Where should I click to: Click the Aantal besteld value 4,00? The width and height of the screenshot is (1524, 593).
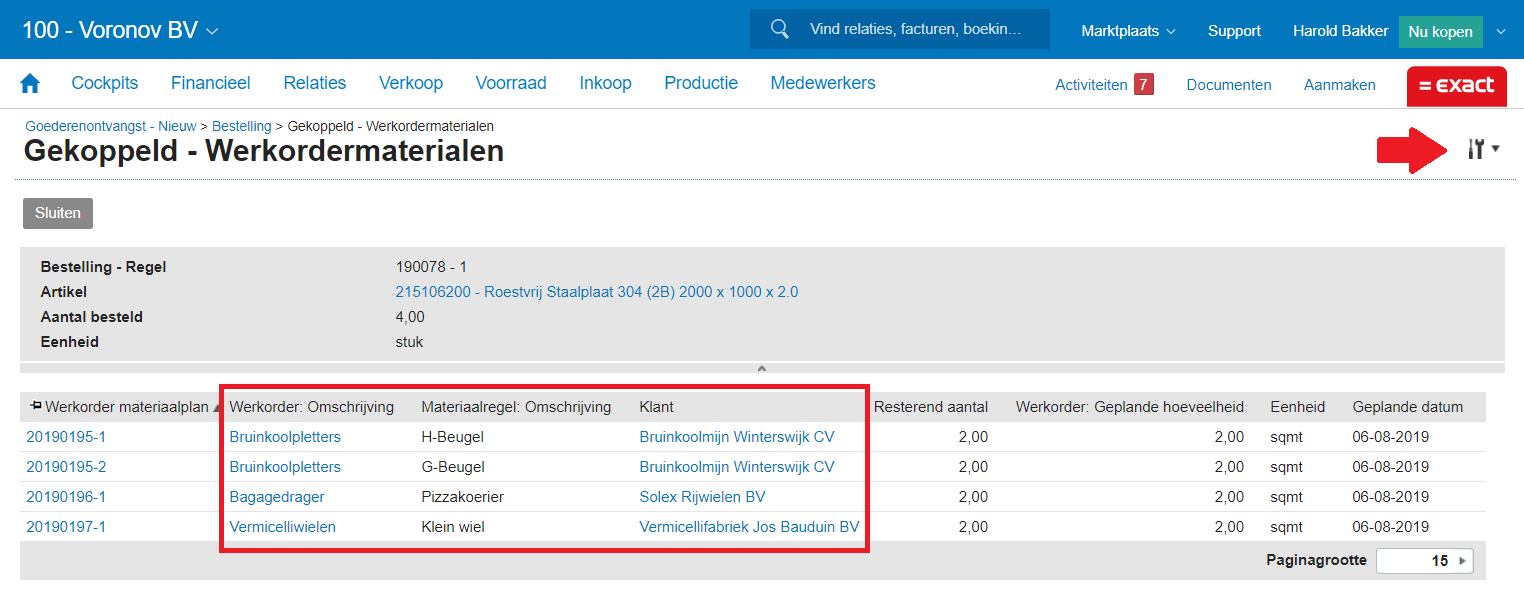coord(410,317)
